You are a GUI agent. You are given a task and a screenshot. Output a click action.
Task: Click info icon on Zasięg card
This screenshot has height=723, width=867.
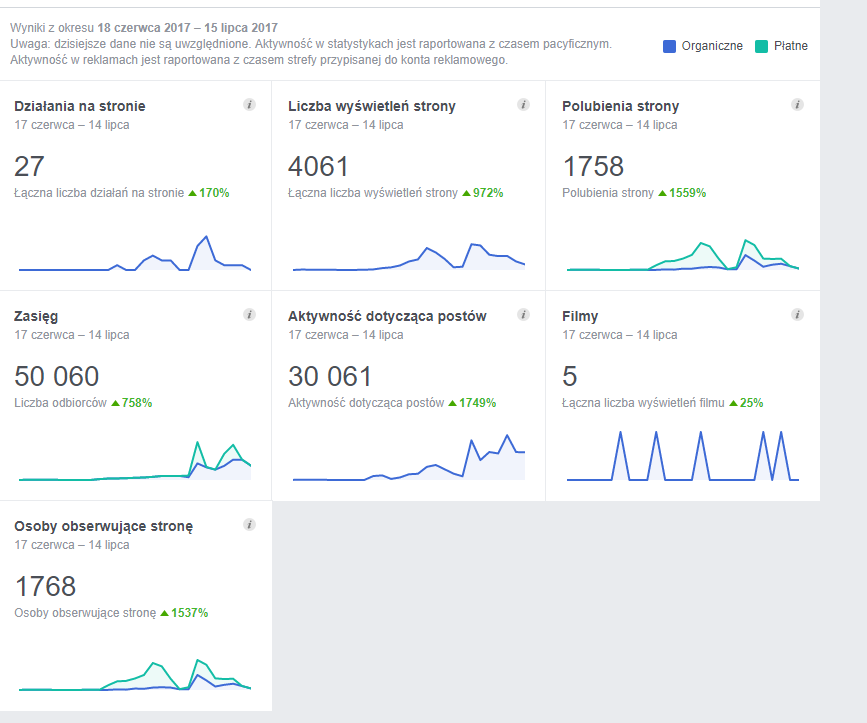[x=249, y=315]
